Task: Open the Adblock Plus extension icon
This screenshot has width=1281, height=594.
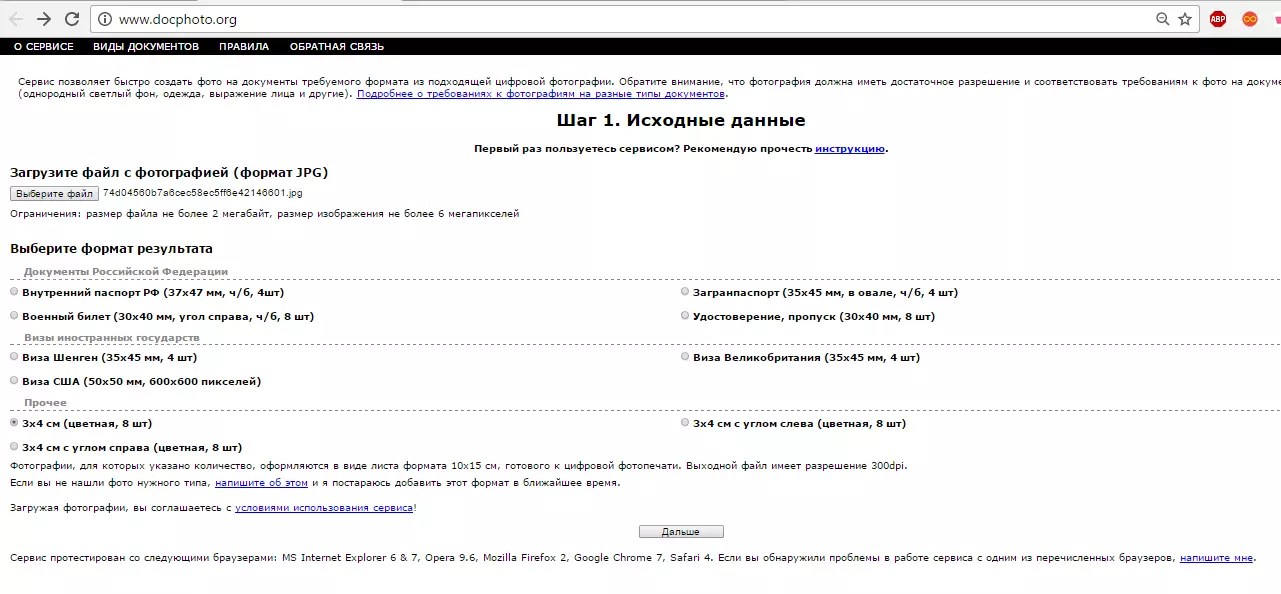Action: (x=1217, y=19)
